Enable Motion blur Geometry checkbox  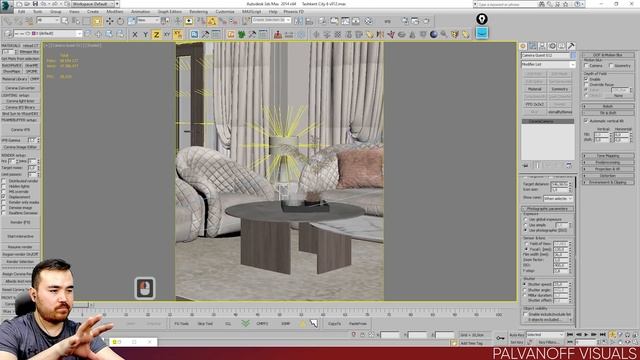tap(611, 66)
